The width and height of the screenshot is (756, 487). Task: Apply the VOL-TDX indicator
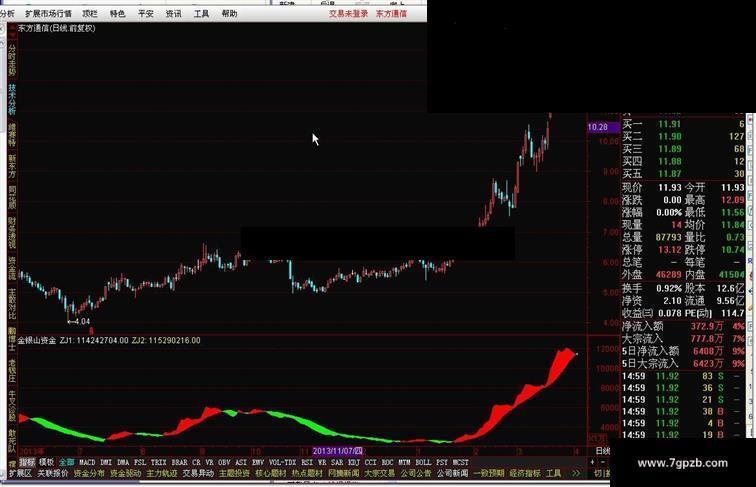283,462
